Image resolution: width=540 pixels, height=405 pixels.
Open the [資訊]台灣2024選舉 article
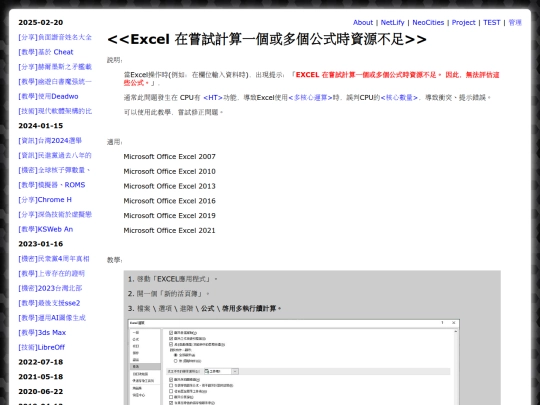(x=50, y=141)
